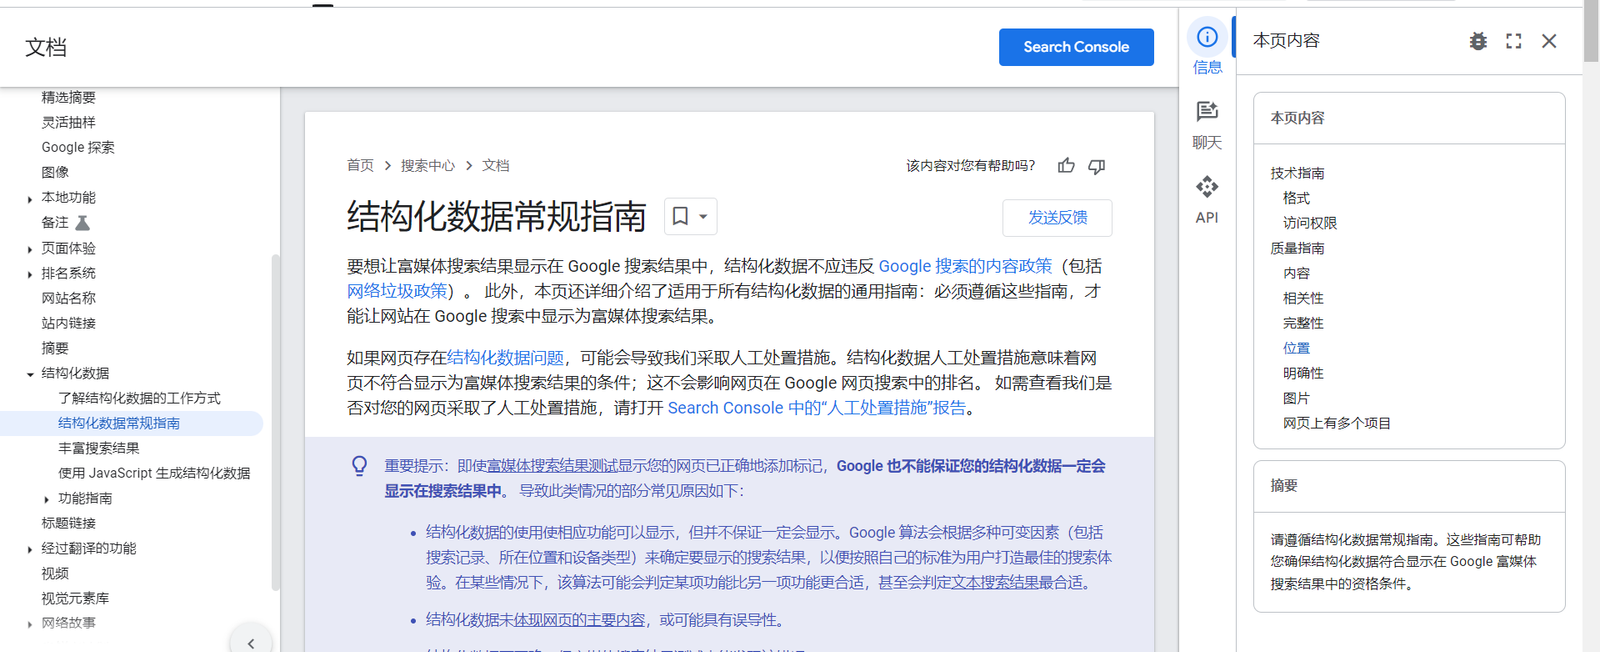Open 首页 breadcrumb link
1600x652 pixels.
point(360,166)
